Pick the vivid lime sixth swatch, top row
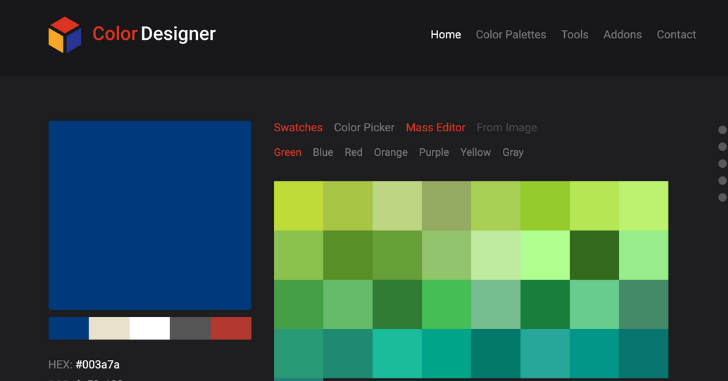This screenshot has width=728, height=381. tap(545, 206)
